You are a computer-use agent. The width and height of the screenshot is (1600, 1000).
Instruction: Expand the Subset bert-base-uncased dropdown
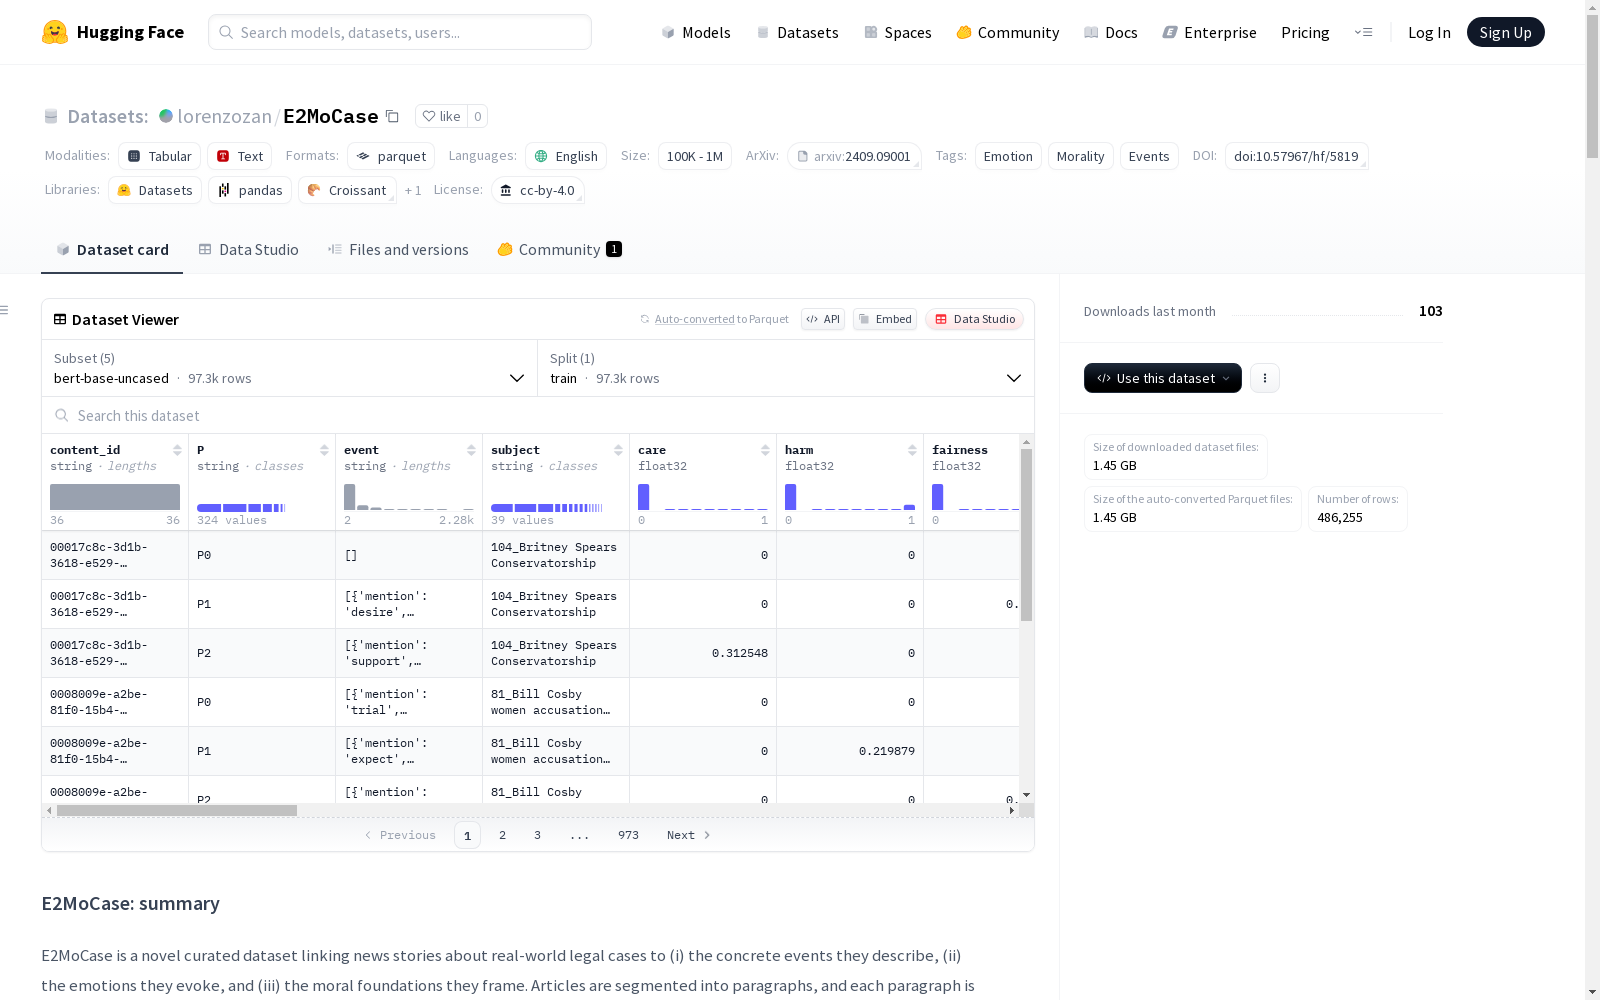290,368
